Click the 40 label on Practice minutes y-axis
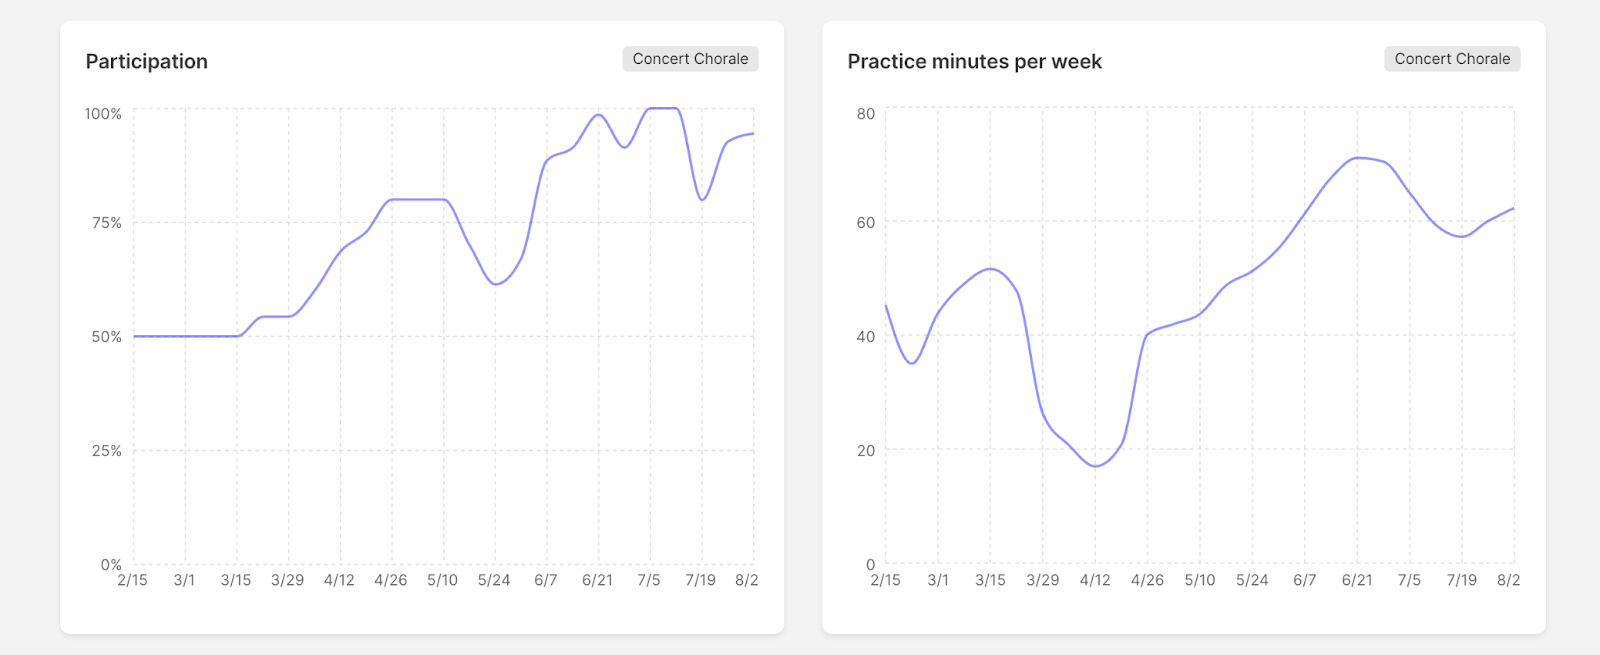 click(865, 337)
